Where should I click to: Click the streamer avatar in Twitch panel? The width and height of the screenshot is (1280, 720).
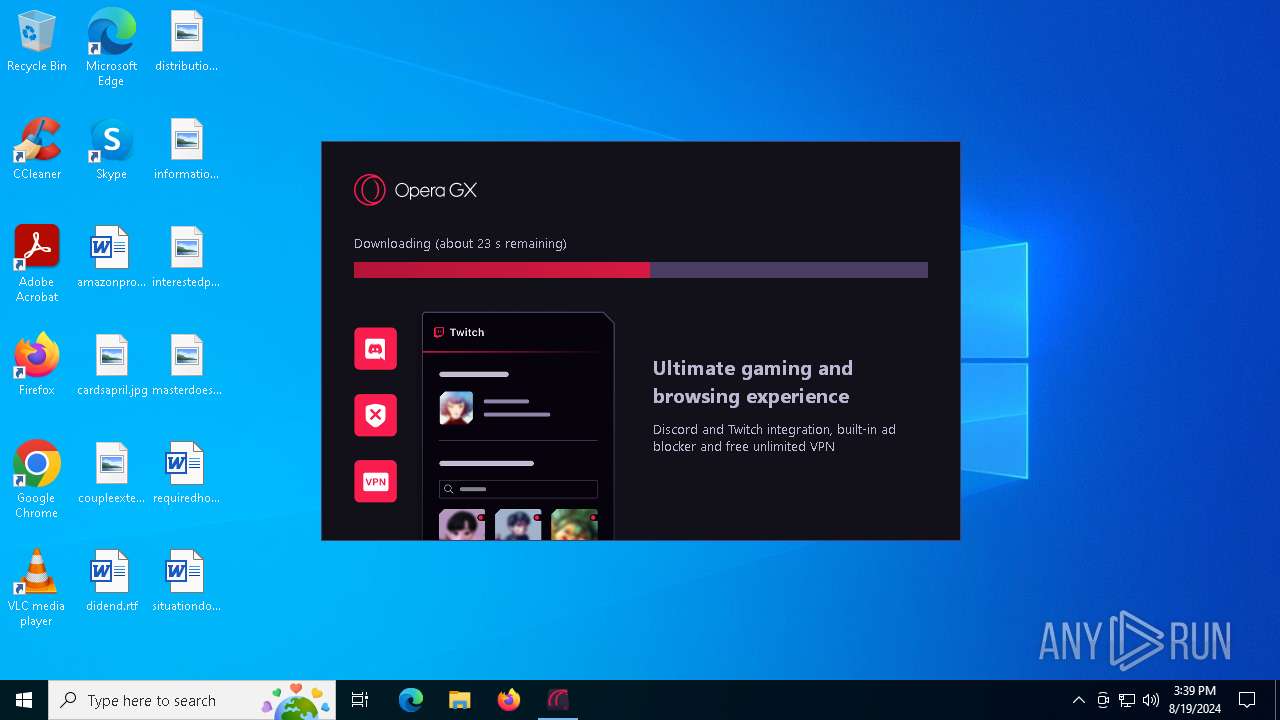[456, 408]
